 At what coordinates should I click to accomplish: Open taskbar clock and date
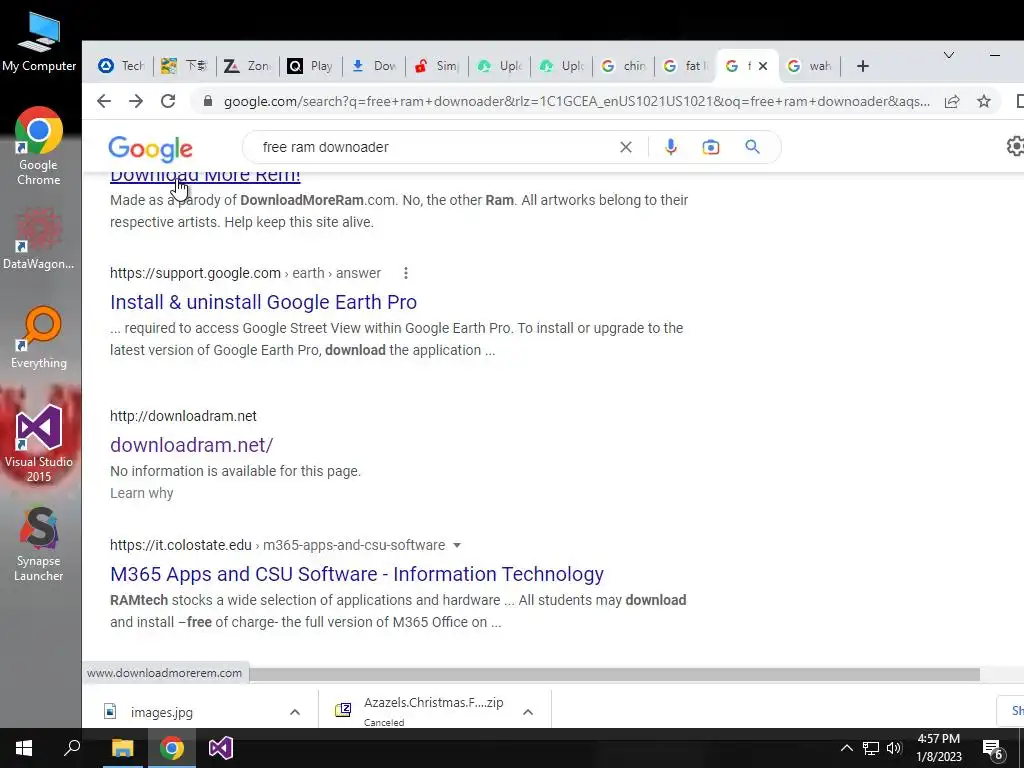[939, 748]
